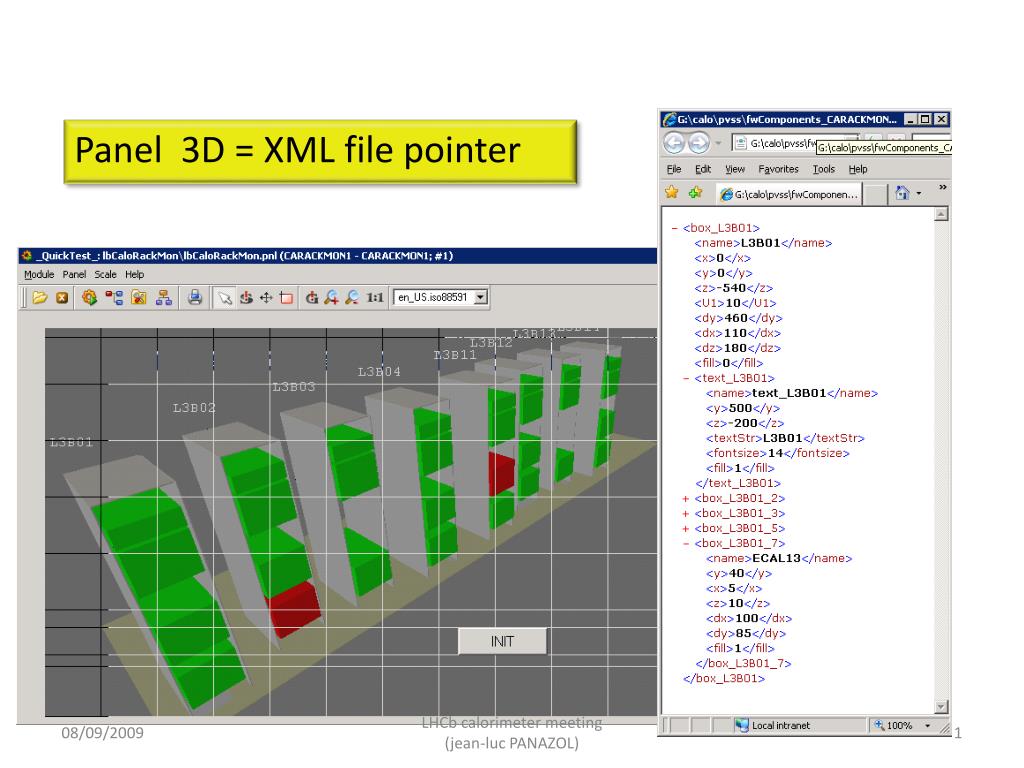Open the Edit menu in Internet Explorer
Viewport: 1024px width, 768px height.
tap(703, 169)
